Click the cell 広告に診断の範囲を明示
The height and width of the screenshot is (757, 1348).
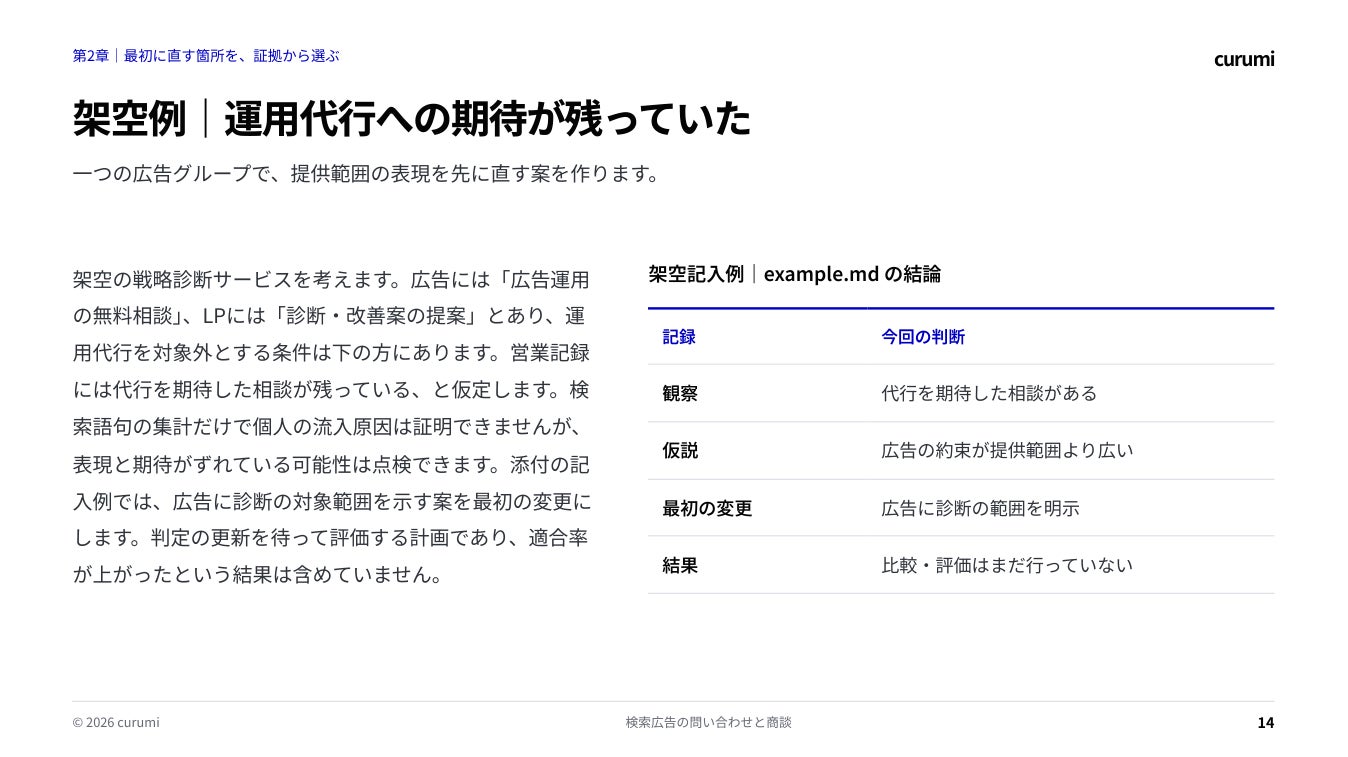pos(980,508)
